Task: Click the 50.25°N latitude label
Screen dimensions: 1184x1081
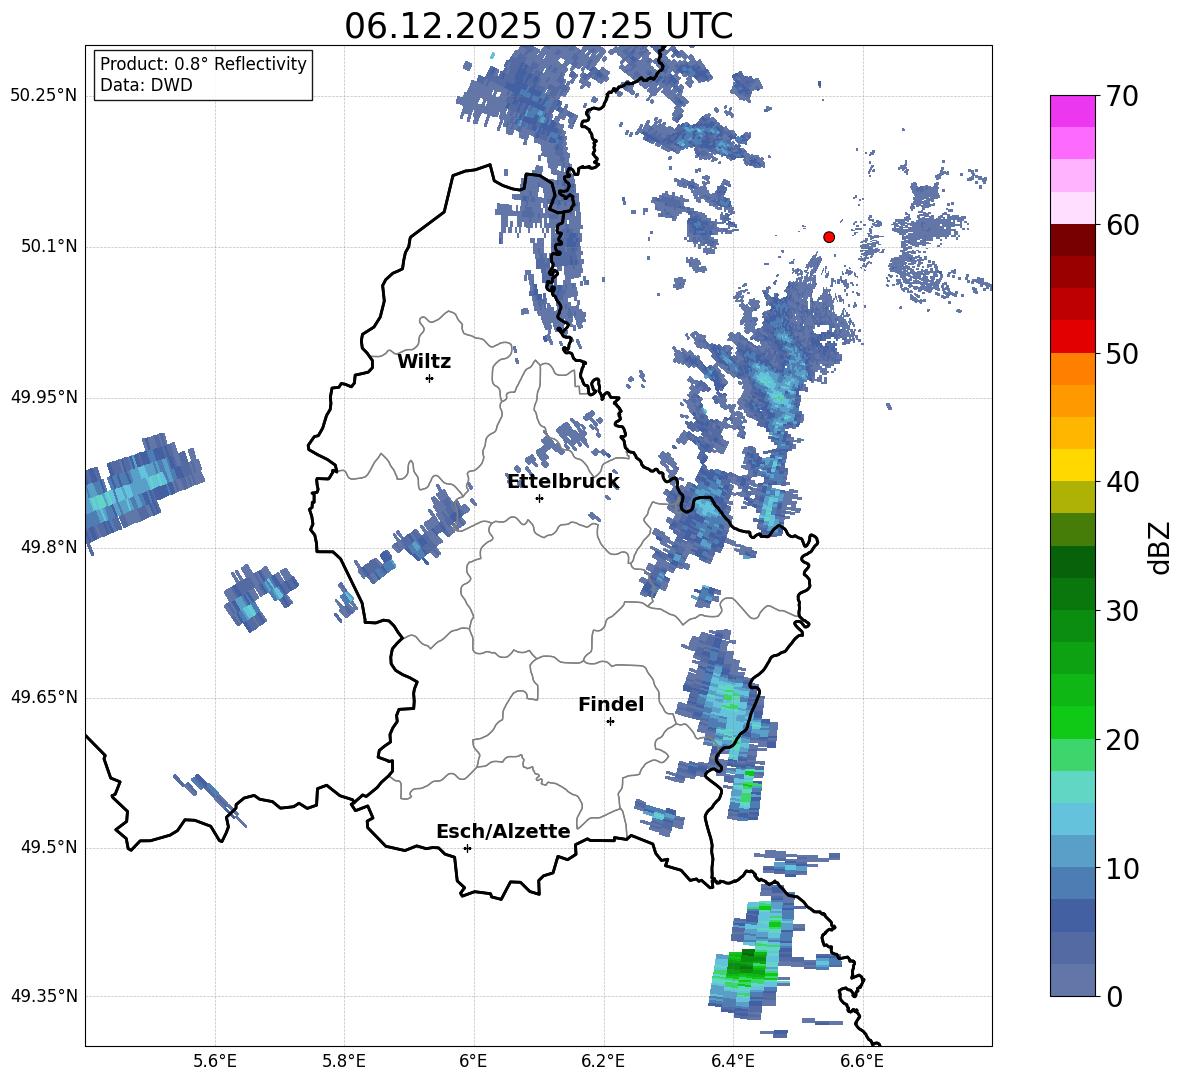Action: (x=43, y=96)
